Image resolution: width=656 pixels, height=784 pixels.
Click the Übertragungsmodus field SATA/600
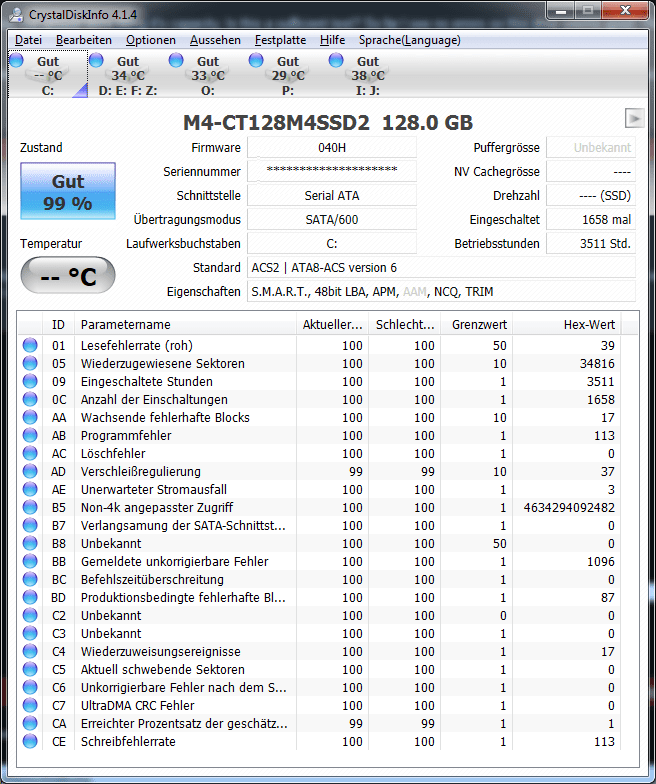(332, 220)
